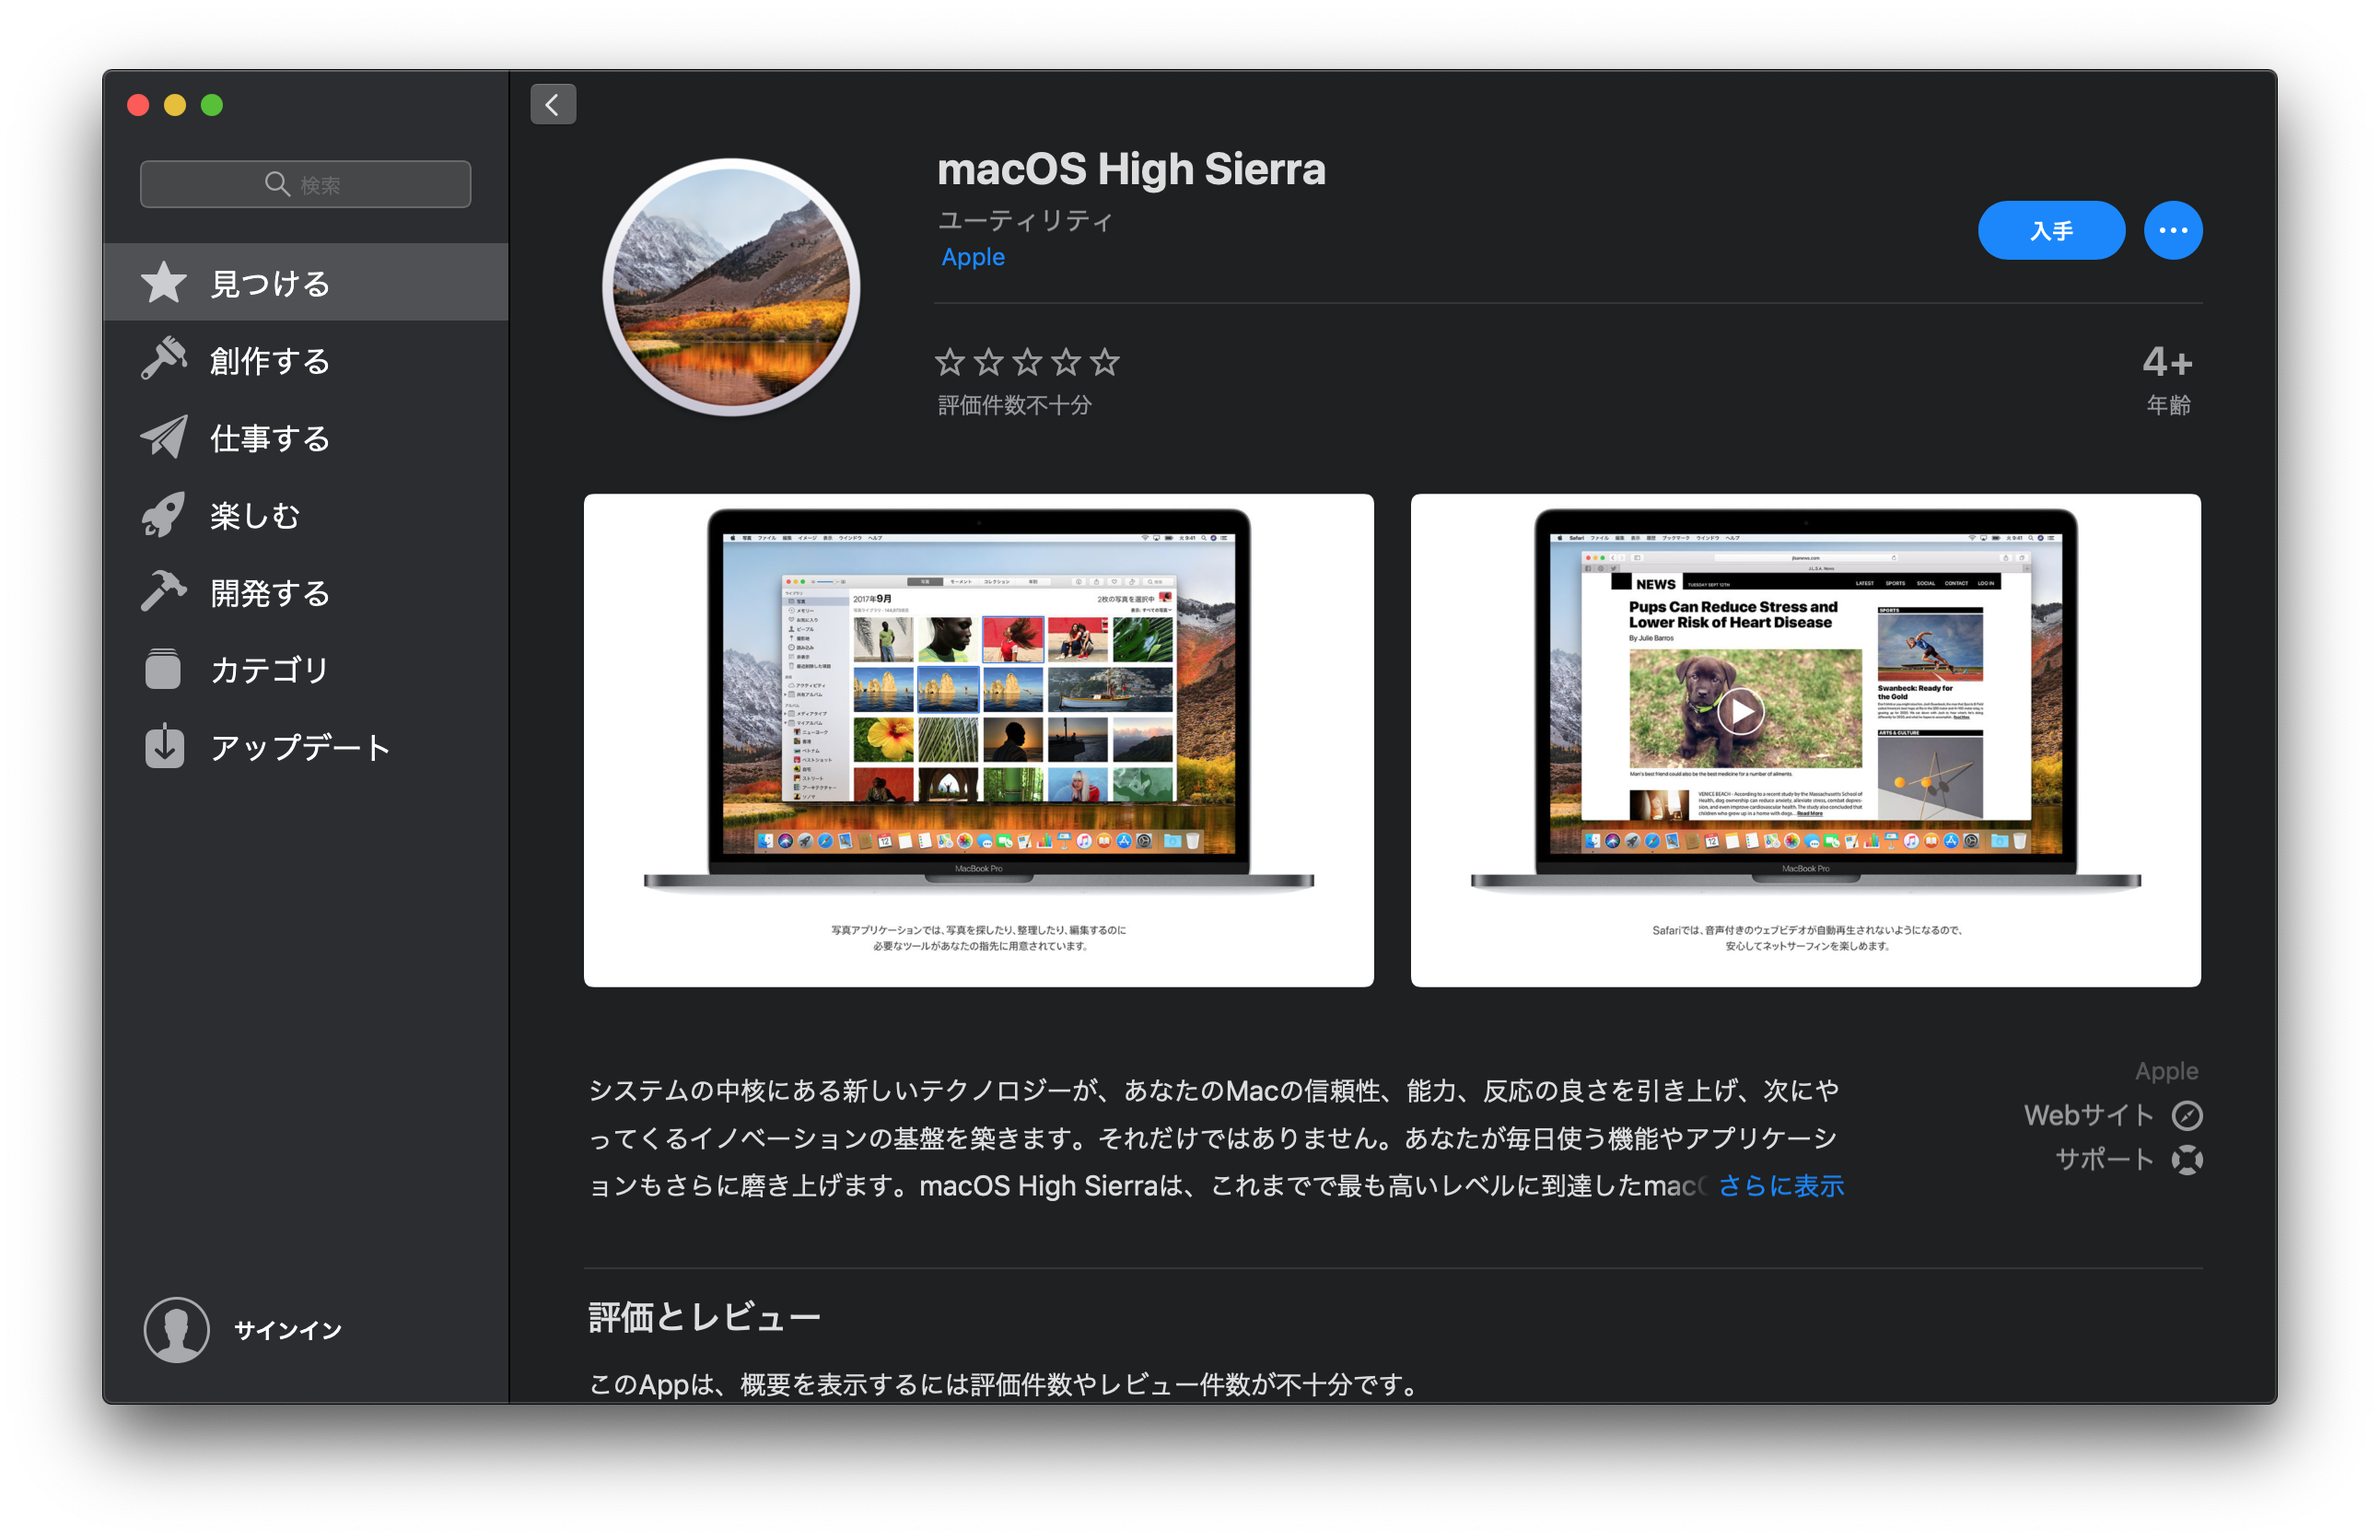Open the three-dots more options menu

(x=2172, y=230)
